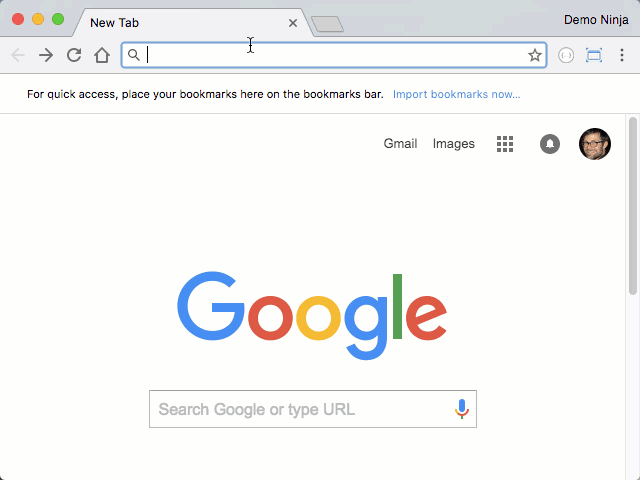Open the Images link
Viewport: 640px width, 480px height.
(x=453, y=144)
